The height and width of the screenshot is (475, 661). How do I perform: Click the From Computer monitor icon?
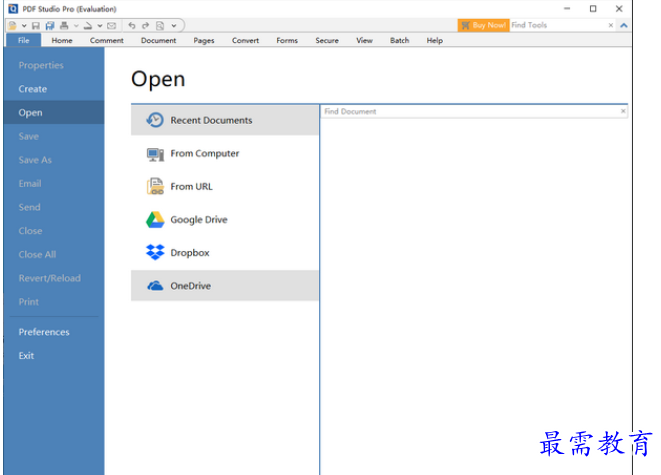click(155, 154)
